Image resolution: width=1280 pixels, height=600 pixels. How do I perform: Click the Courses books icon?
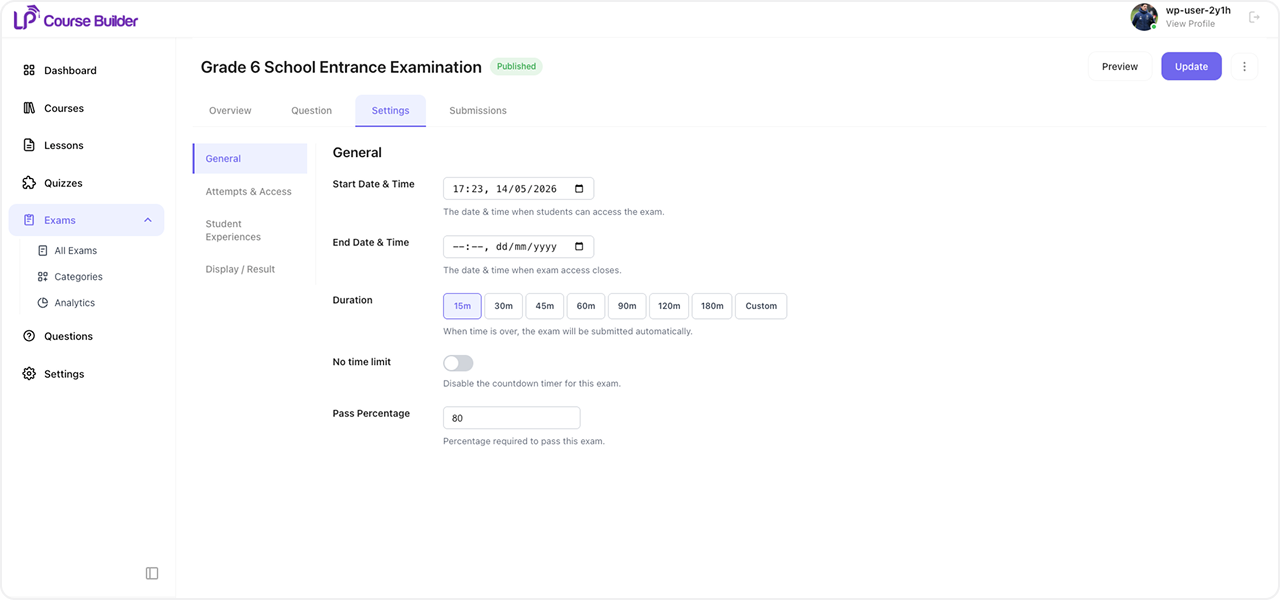pyautogui.click(x=29, y=108)
